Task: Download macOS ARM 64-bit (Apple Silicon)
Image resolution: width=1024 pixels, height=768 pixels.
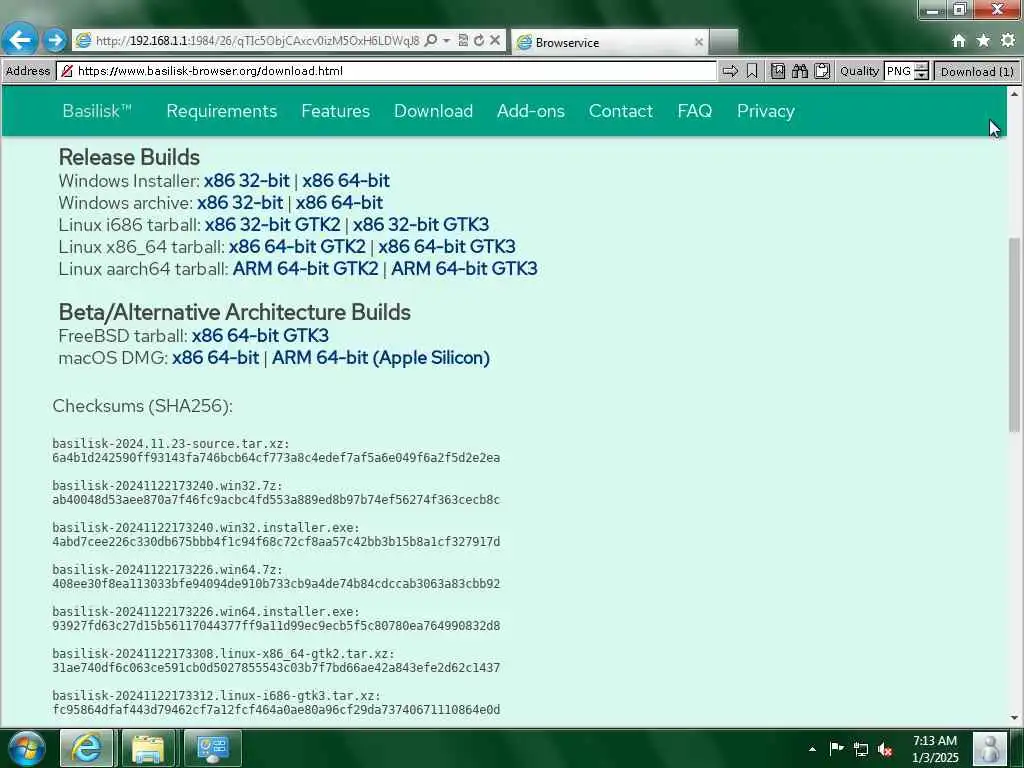Action: (x=381, y=358)
